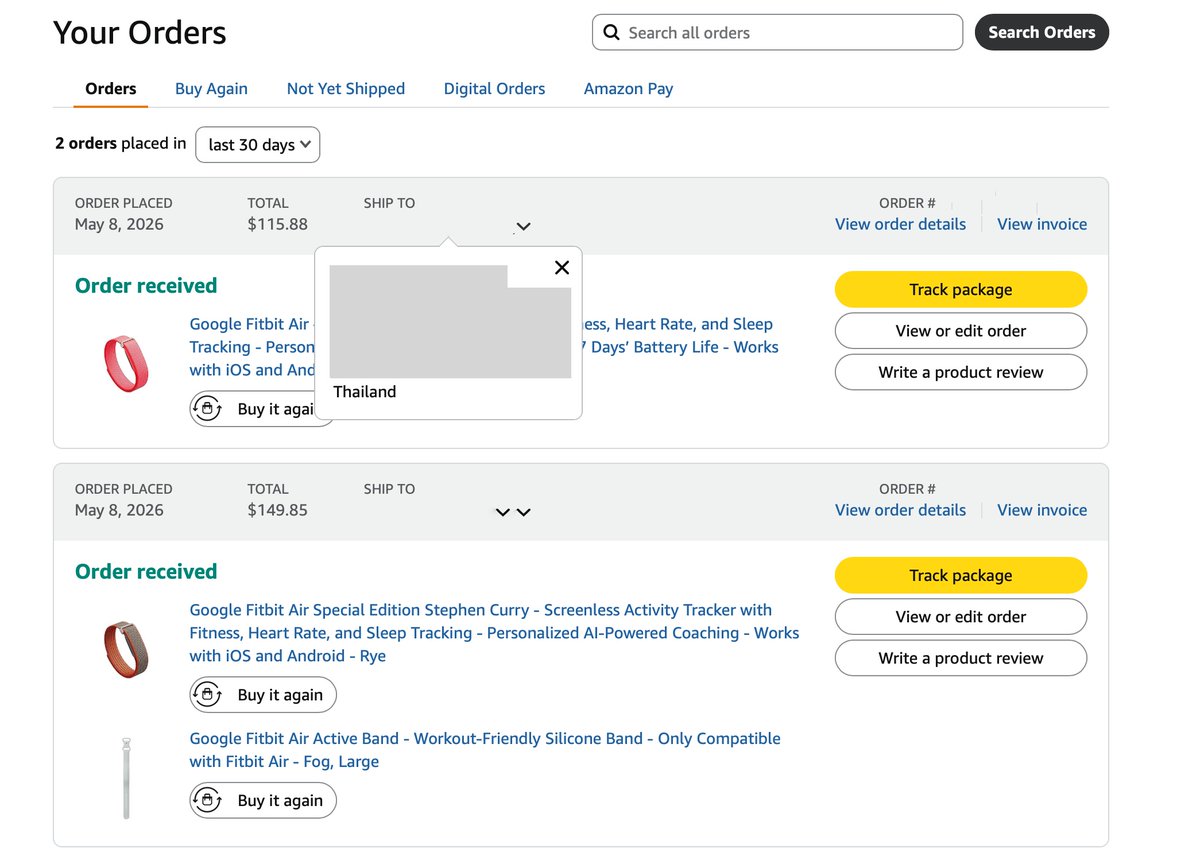Viewport: 1200px width, 860px height.
Task: Click the magnifier icon in search field
Action: point(611,33)
